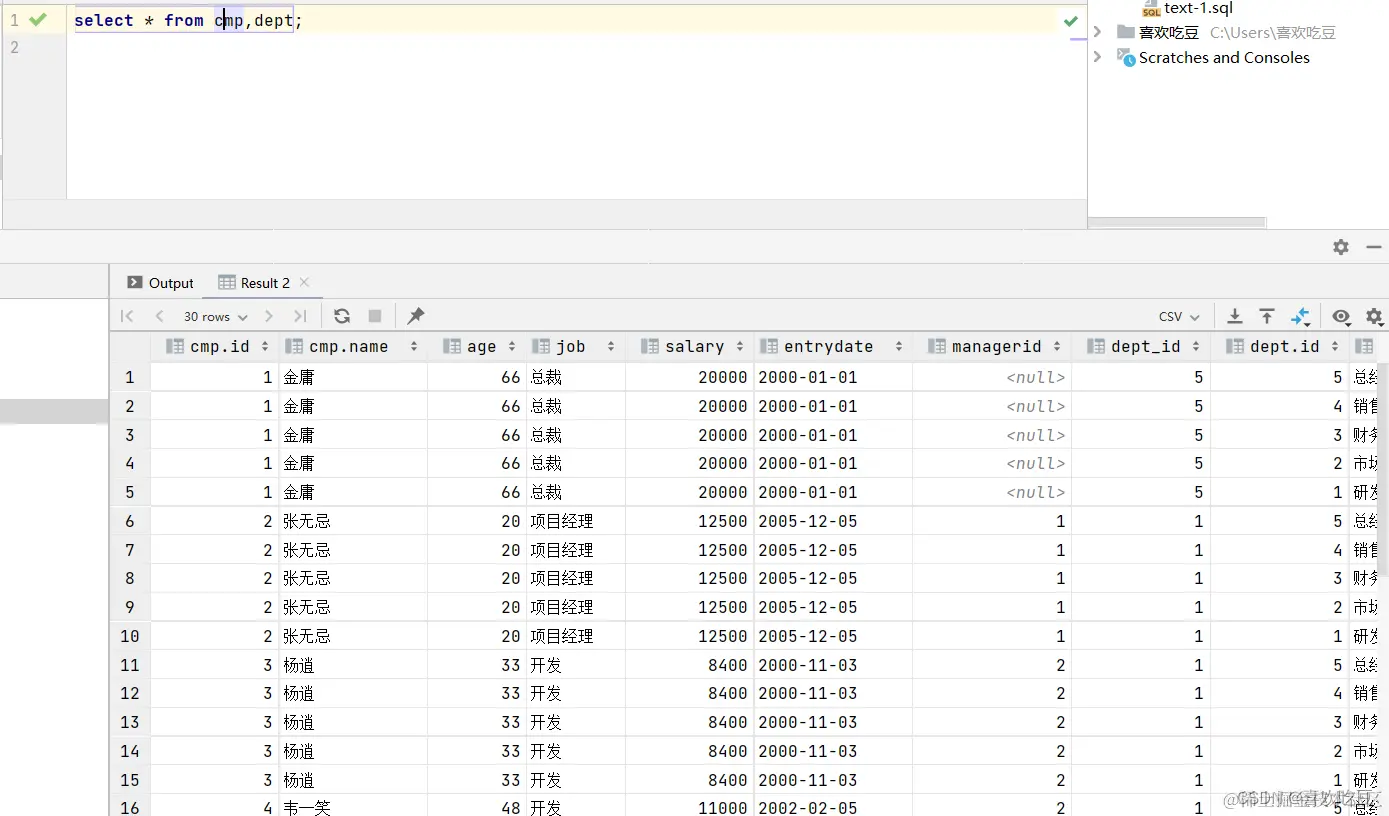Switch to the Output tab
This screenshot has width=1389, height=816.
pyautogui.click(x=160, y=283)
